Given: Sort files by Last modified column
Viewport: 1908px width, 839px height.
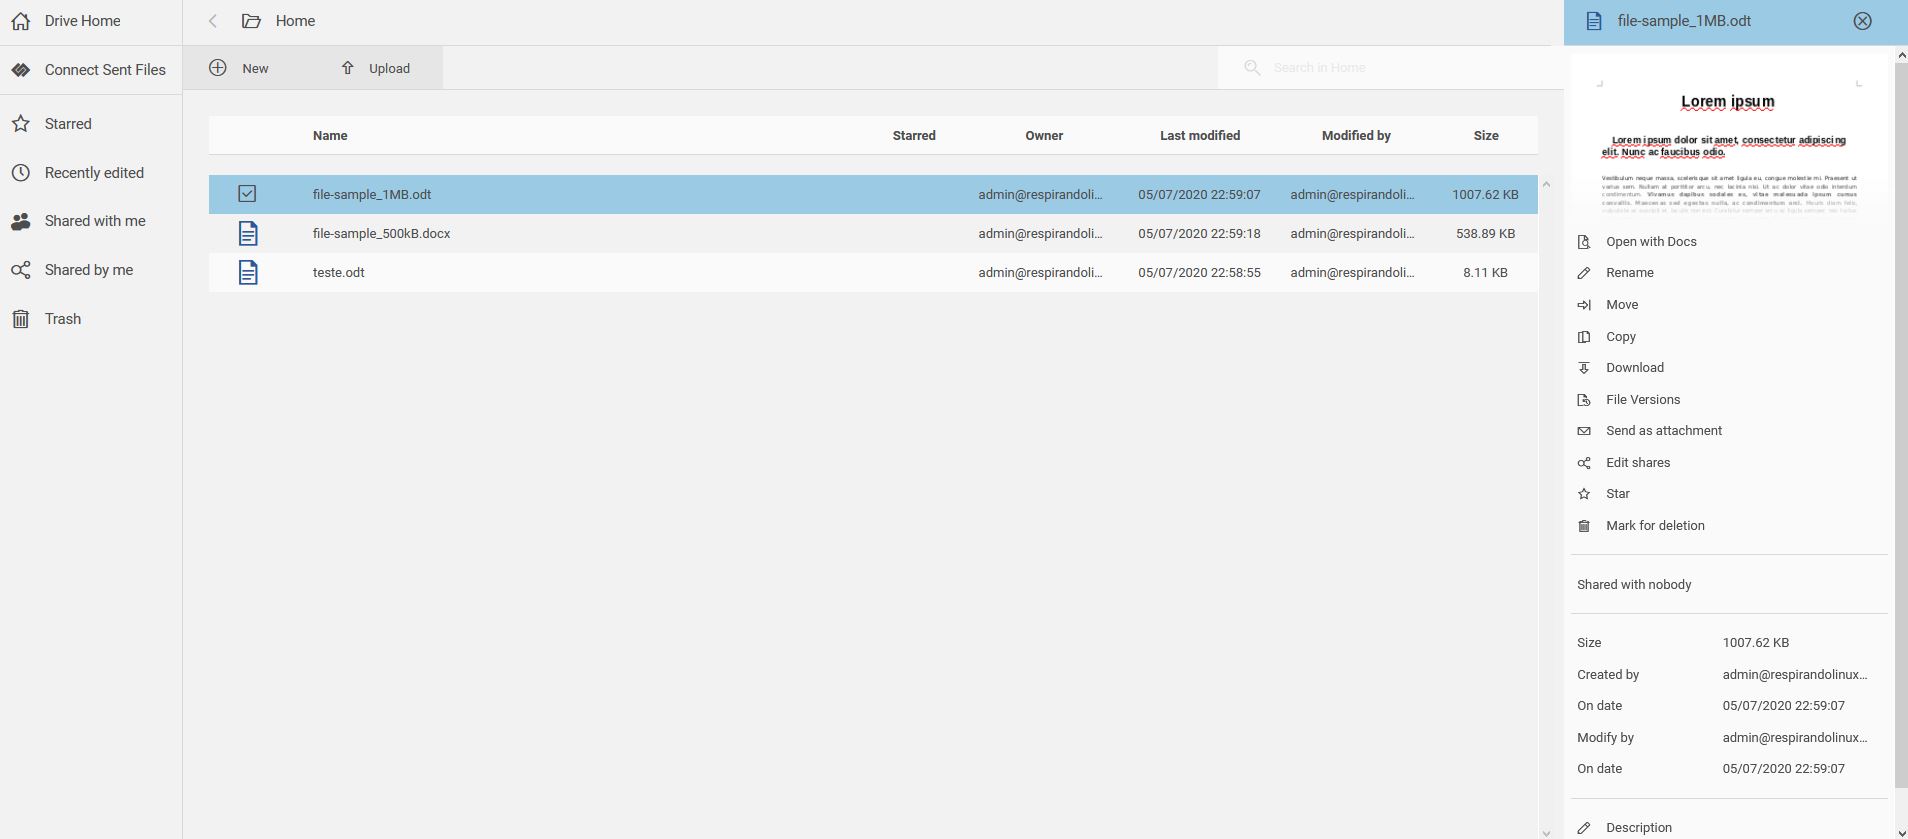Looking at the screenshot, I should tap(1199, 136).
